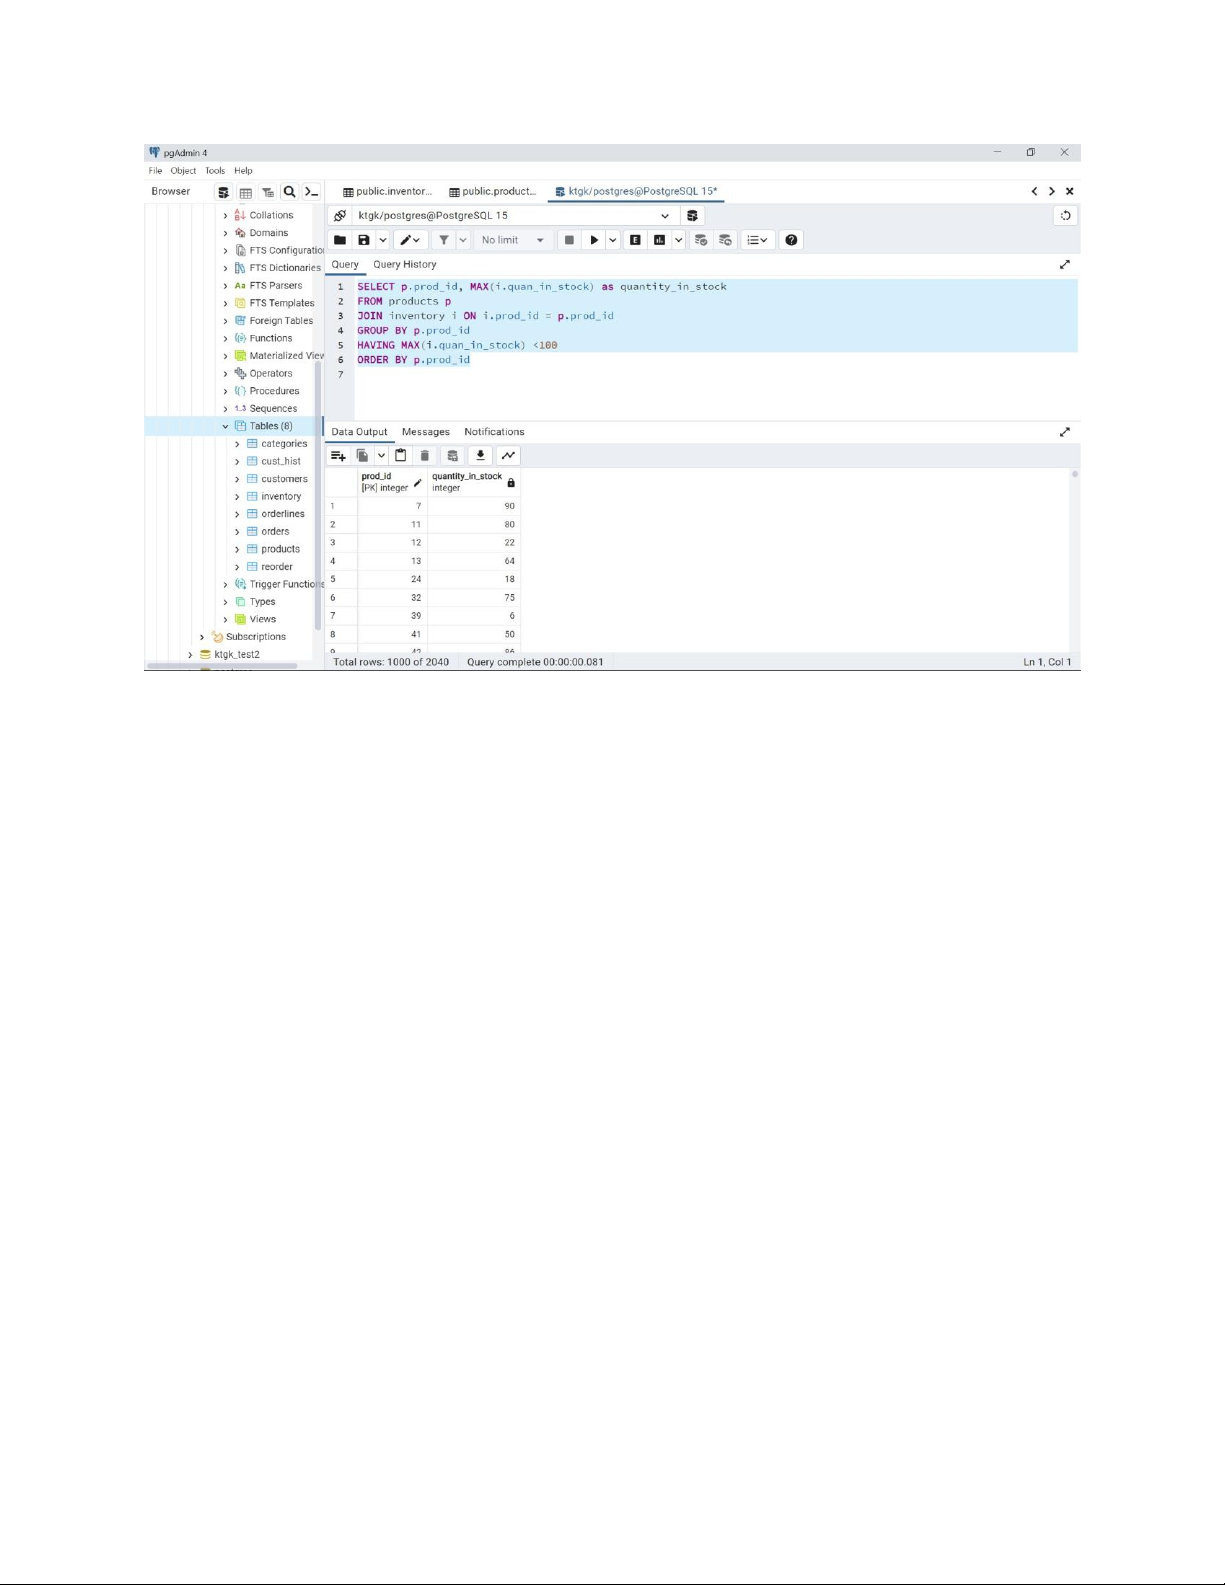Open the save options dropdown arrow

coord(382,240)
